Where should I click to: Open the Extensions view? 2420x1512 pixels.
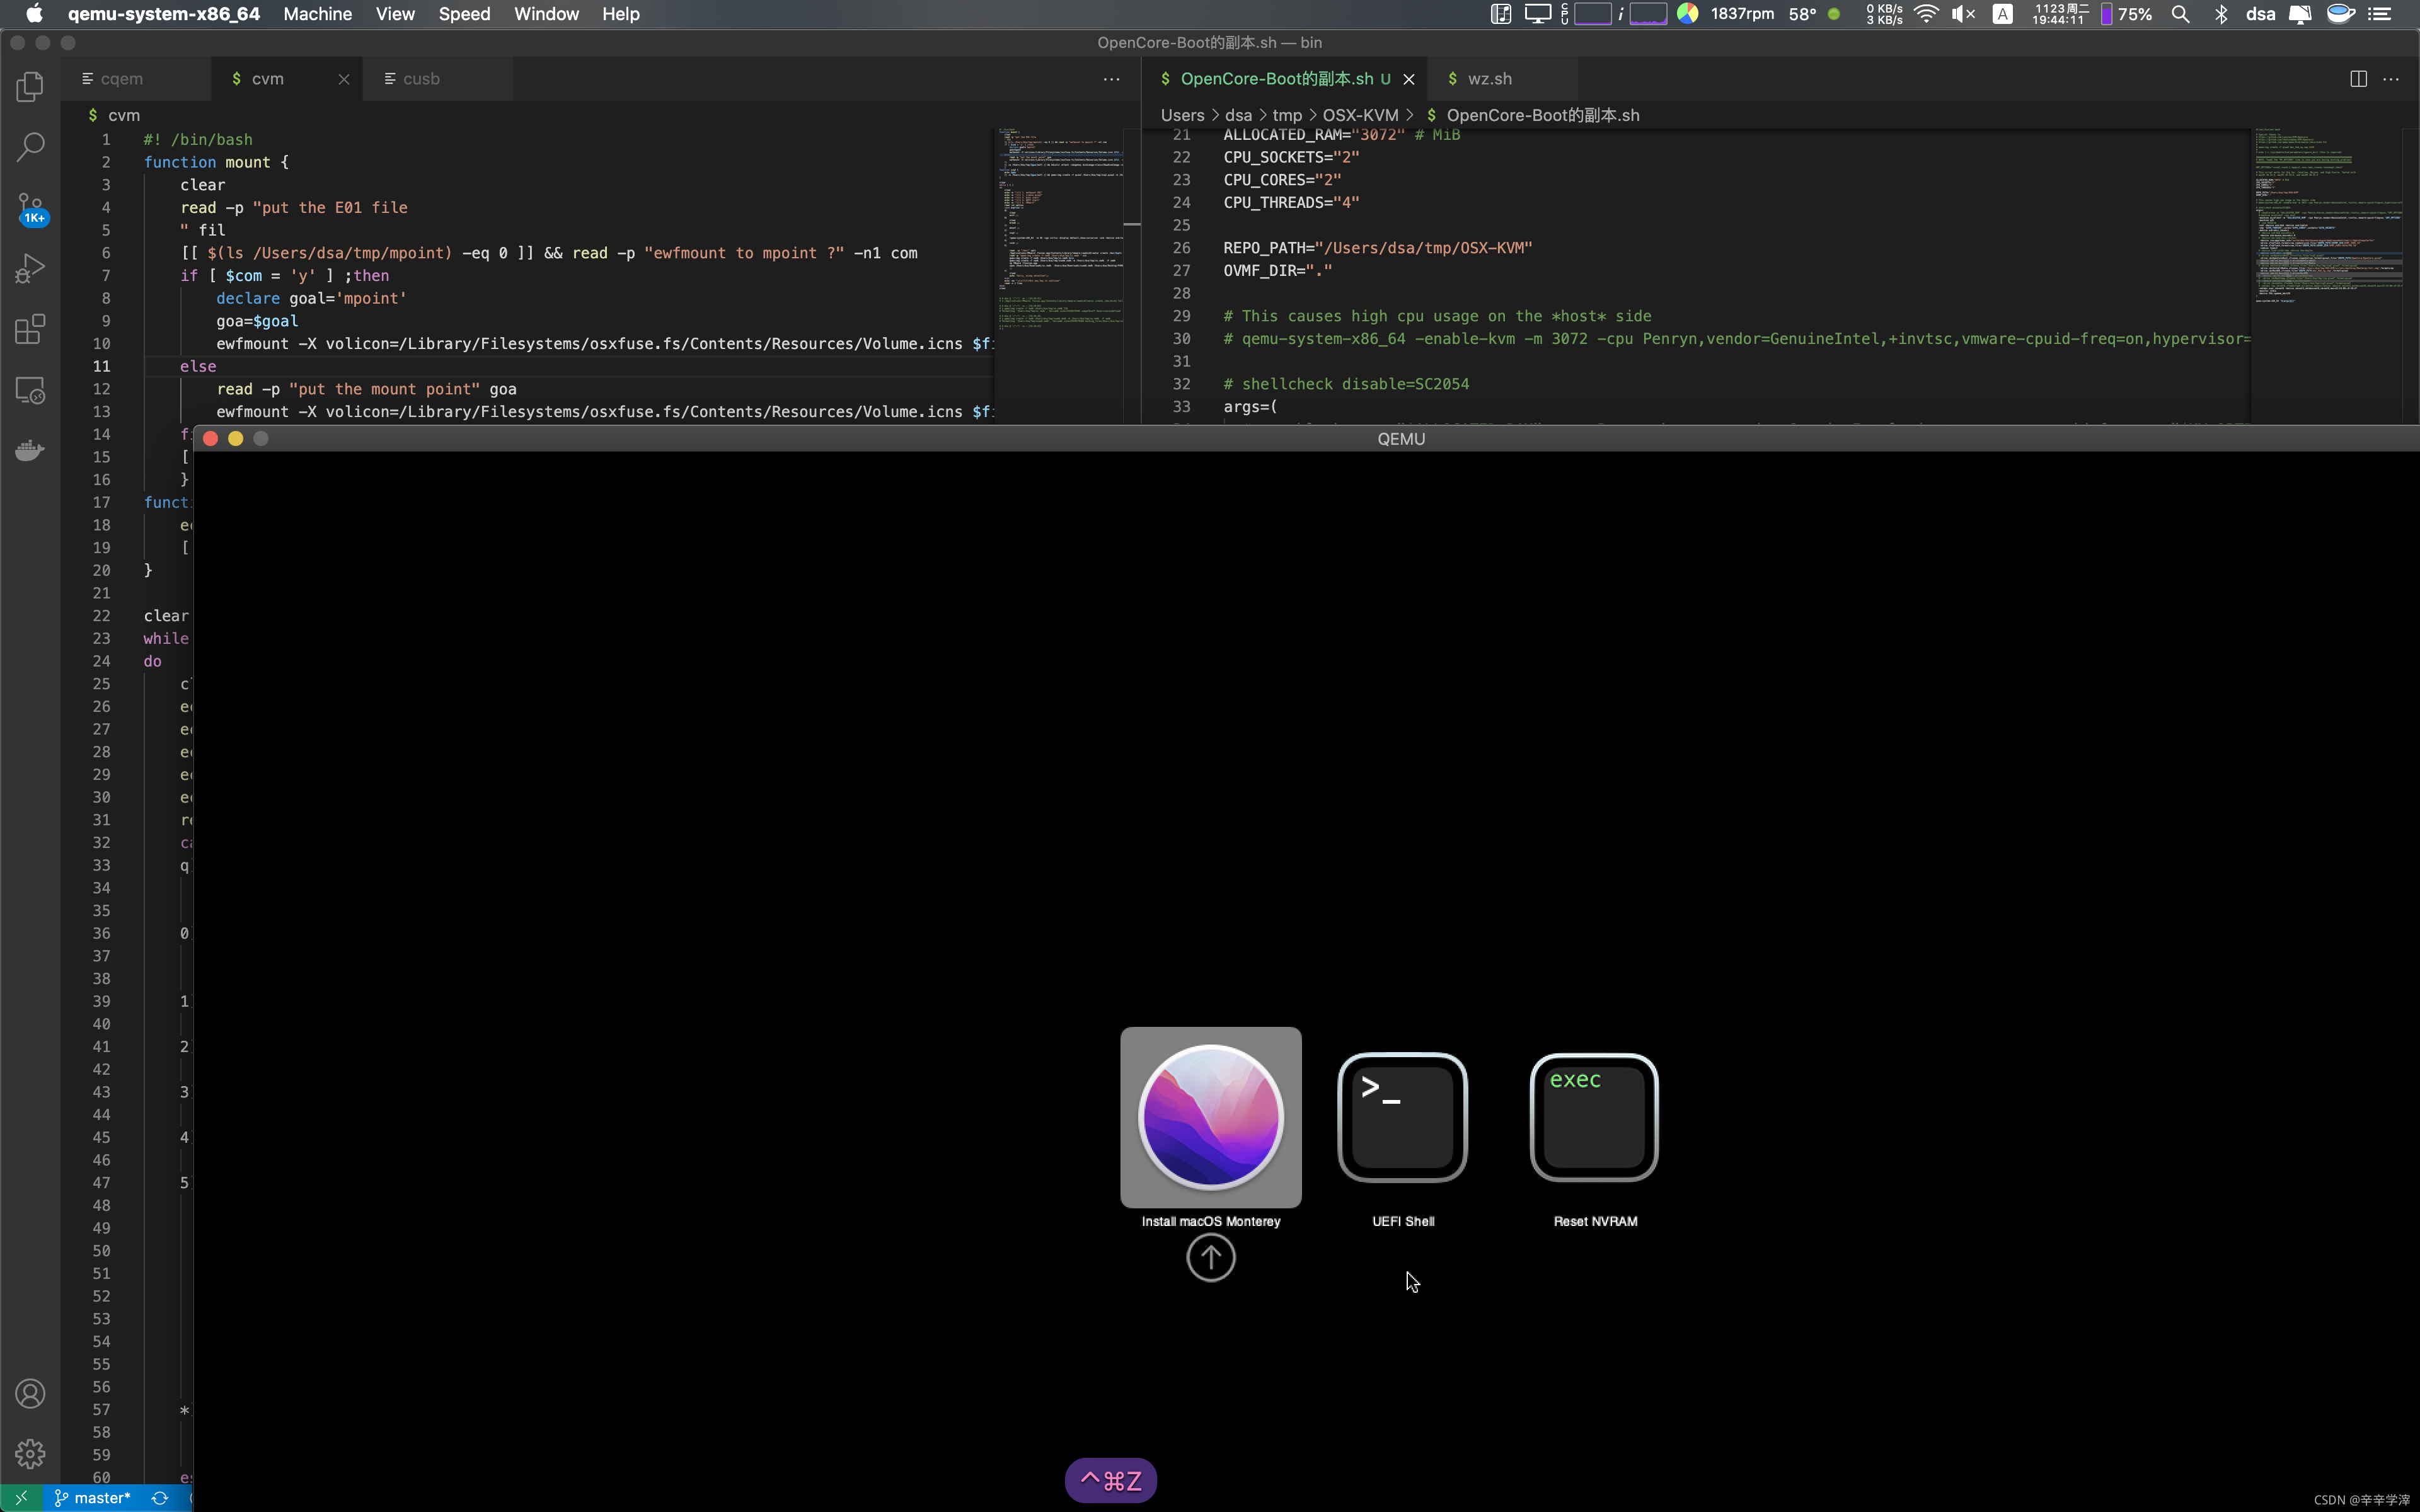[x=30, y=329]
